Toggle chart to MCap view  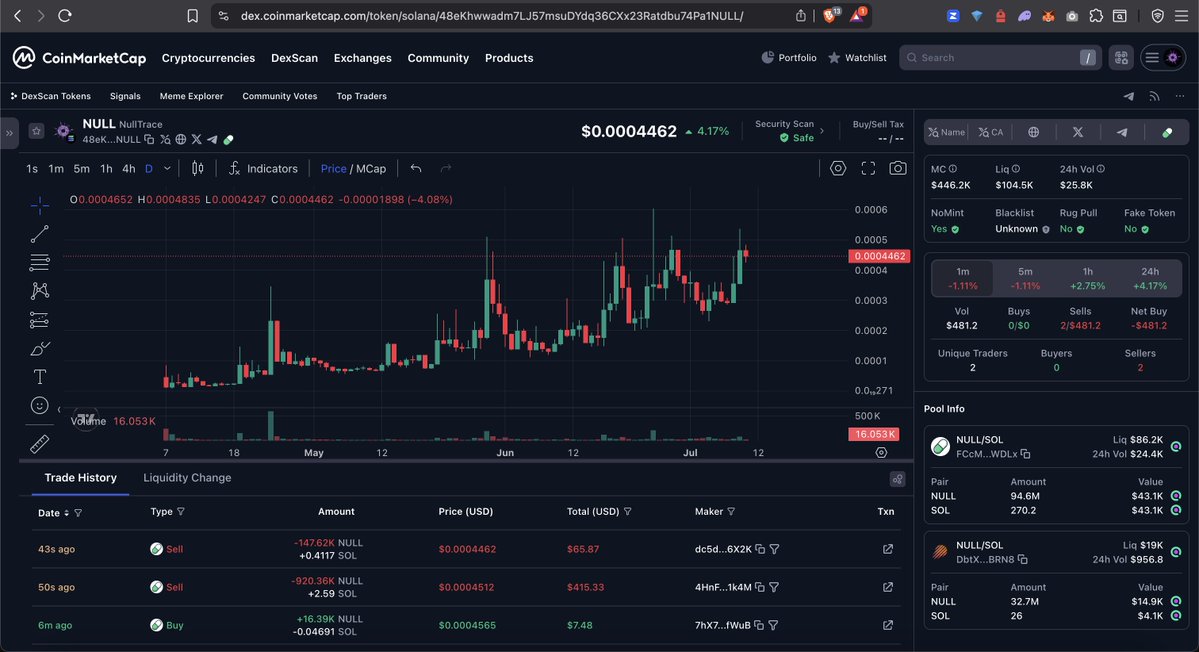(371, 169)
